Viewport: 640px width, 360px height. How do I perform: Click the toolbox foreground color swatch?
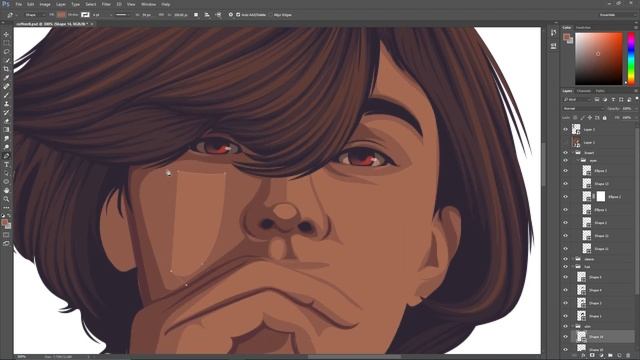[4, 222]
